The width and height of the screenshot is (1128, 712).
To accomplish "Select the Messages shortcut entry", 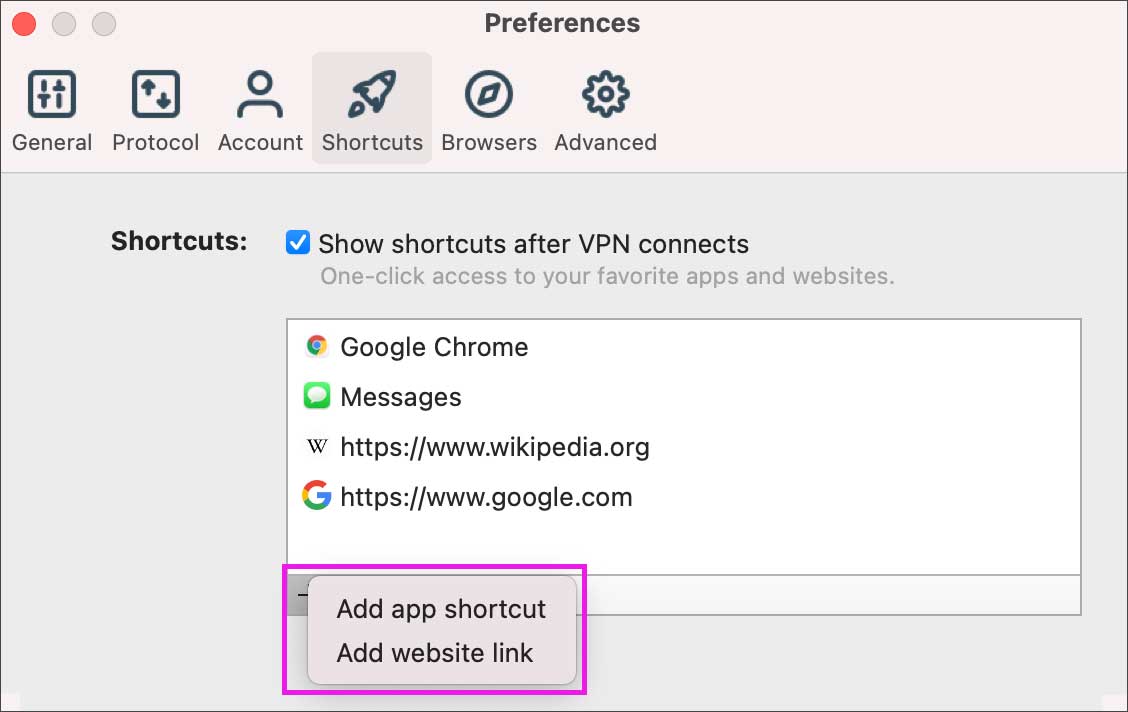I will [x=683, y=396].
